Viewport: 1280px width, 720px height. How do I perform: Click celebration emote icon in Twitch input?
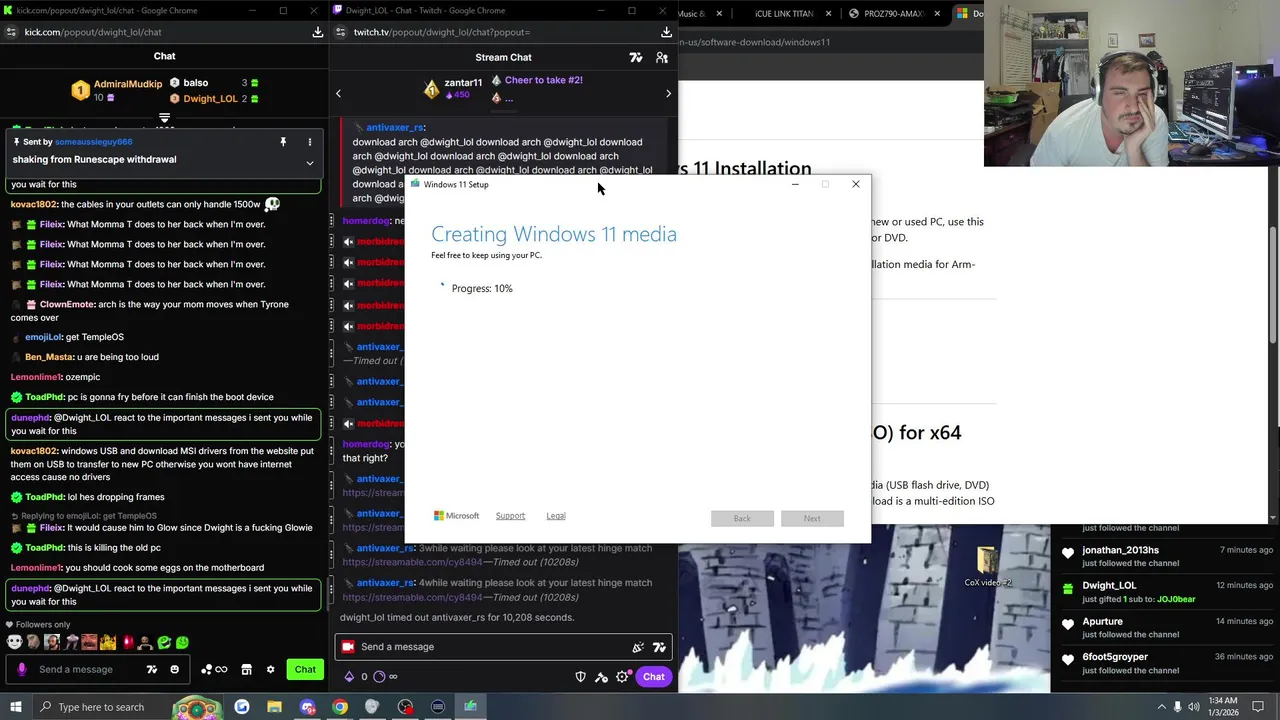(x=638, y=647)
